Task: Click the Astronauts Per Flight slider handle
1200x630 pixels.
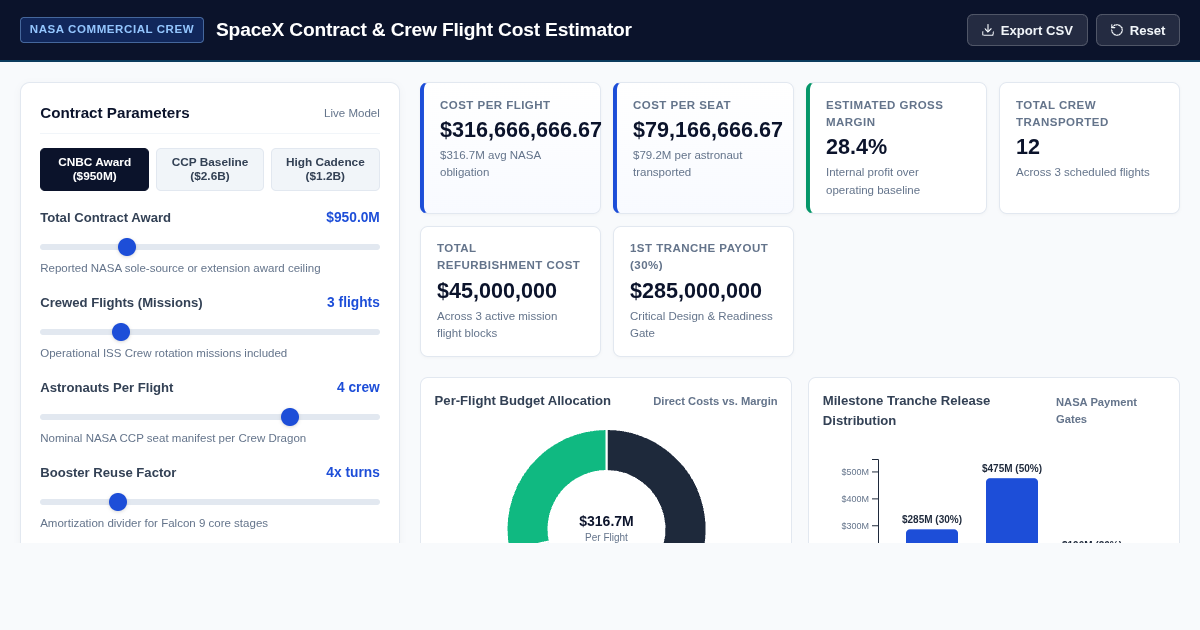Action: pos(290,417)
